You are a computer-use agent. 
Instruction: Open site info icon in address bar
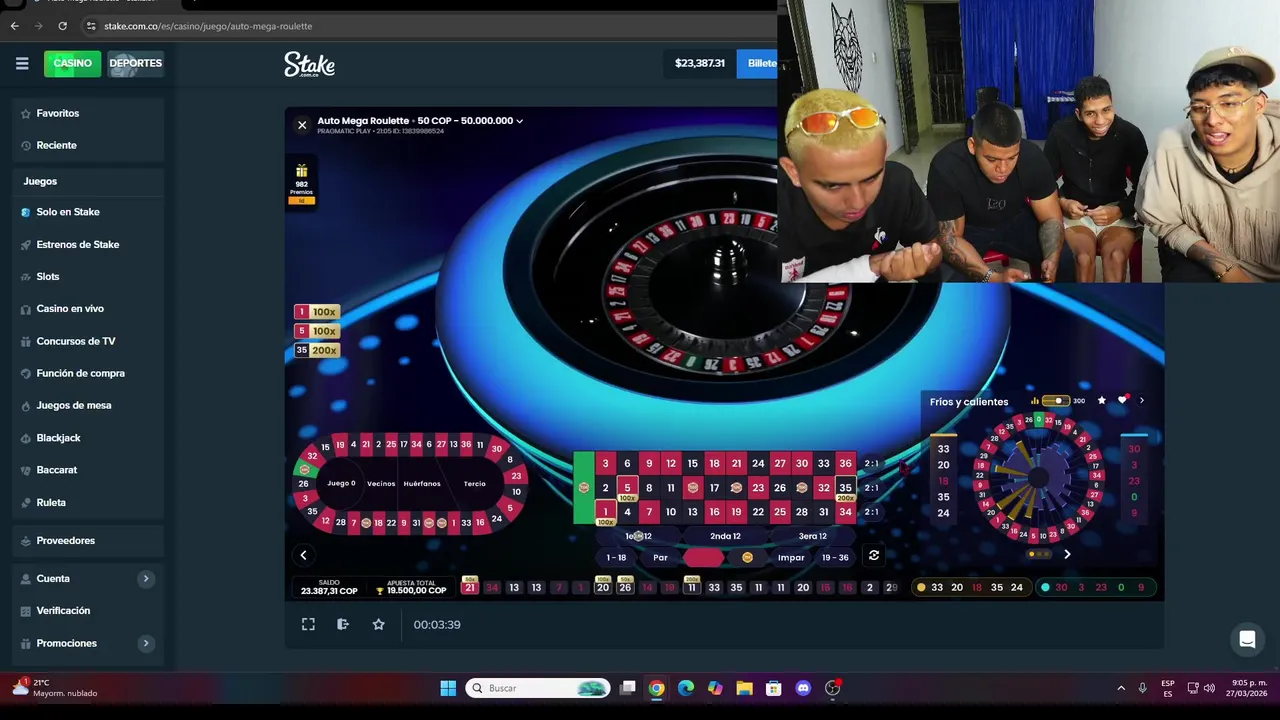[x=91, y=26]
